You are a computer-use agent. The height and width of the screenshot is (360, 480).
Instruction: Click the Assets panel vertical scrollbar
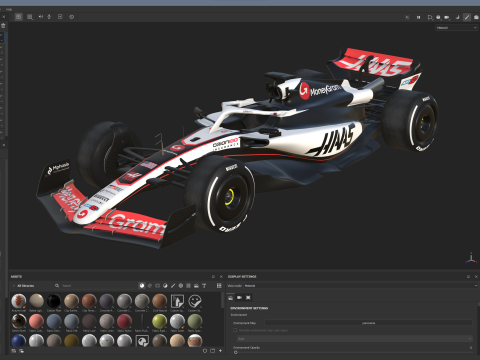pyautogui.click(x=223, y=300)
